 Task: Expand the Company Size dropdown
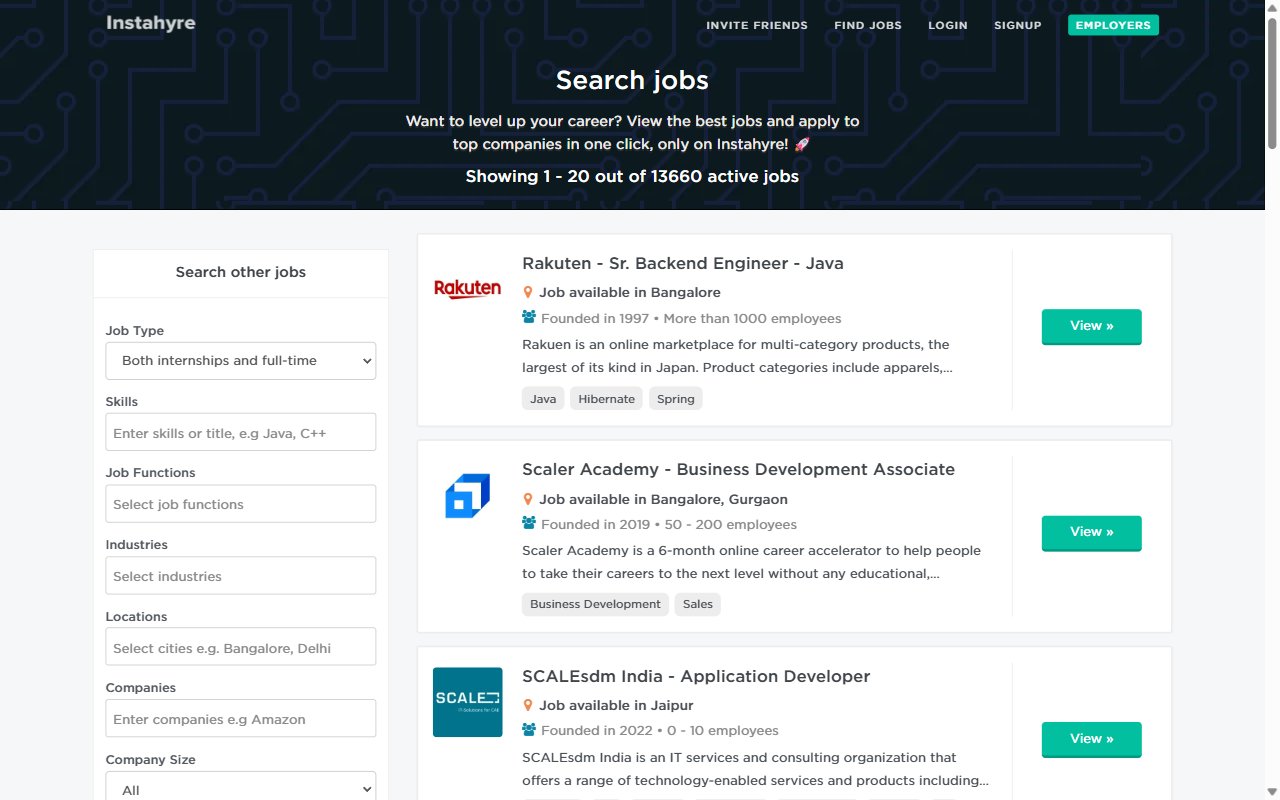(x=241, y=789)
